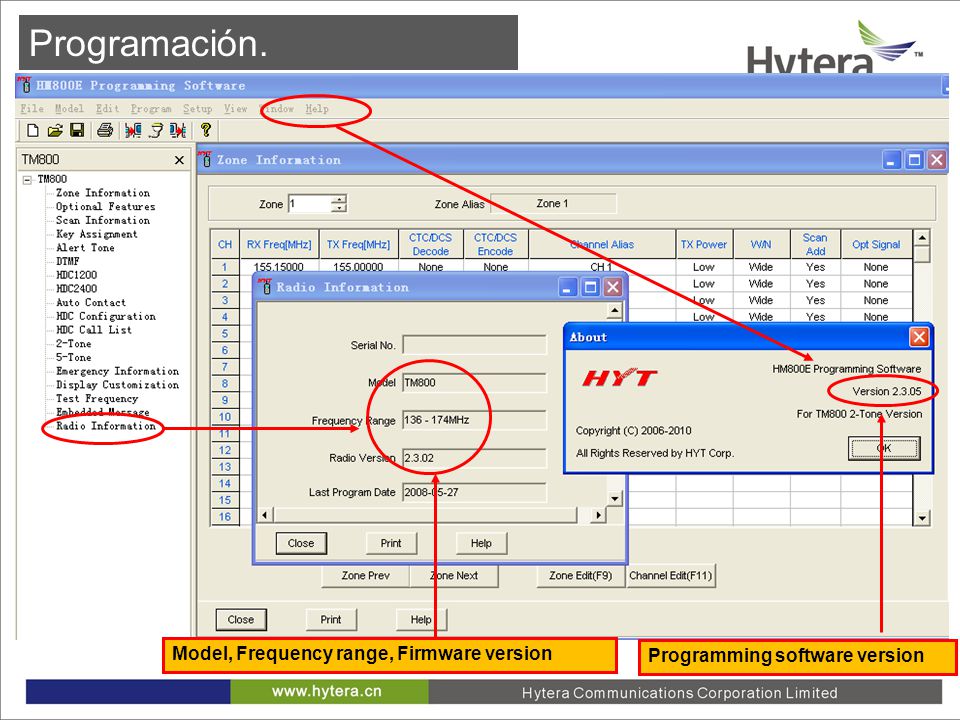Select Key Assignment in the tree
The height and width of the screenshot is (720, 960).
coord(97,234)
